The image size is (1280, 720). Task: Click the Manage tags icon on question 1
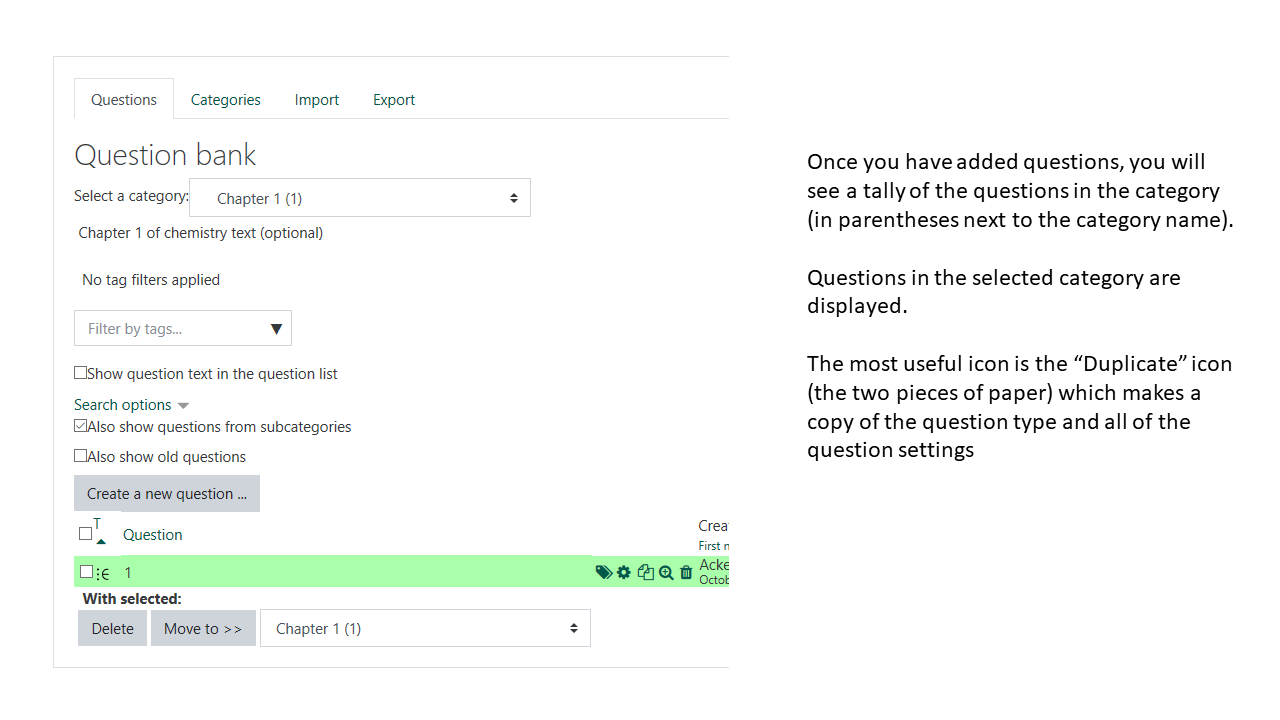tap(604, 572)
